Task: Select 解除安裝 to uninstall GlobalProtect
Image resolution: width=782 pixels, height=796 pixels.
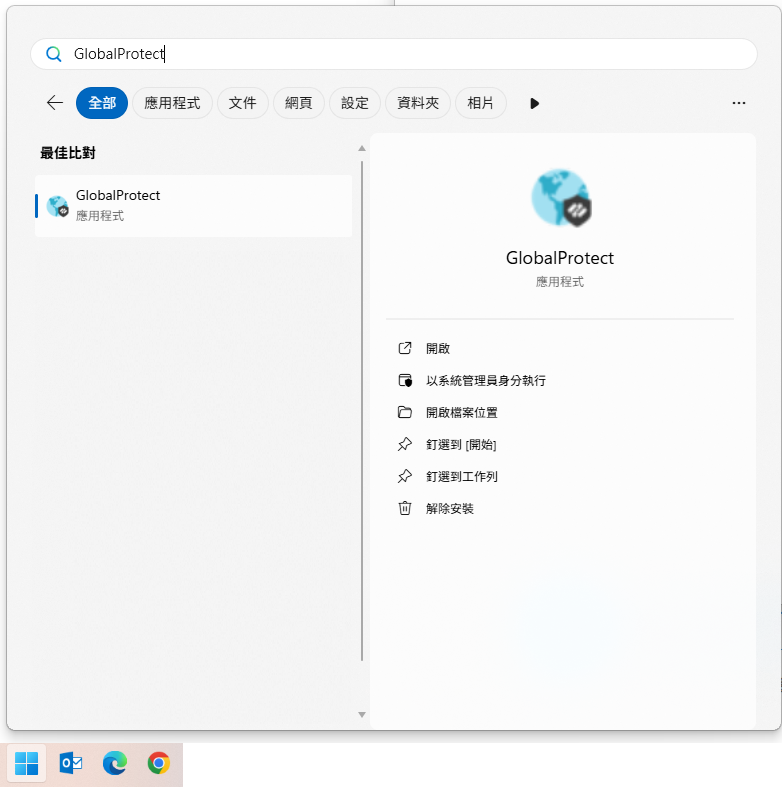Action: (449, 509)
